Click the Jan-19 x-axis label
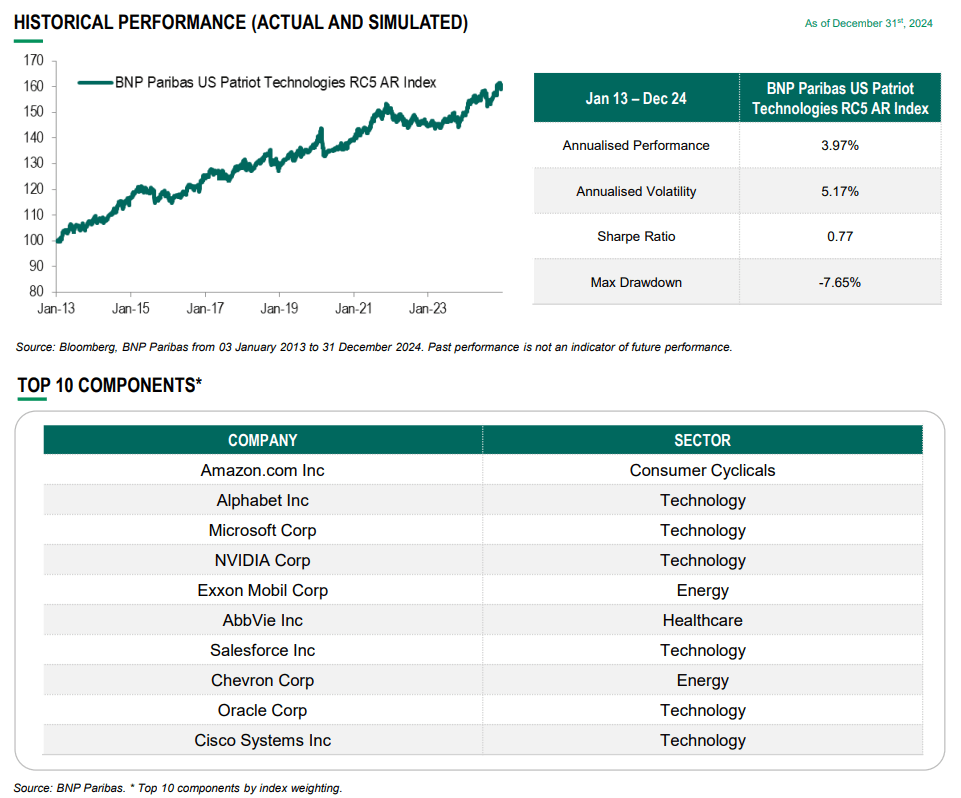This screenshot has height=798, width=961. point(279,309)
